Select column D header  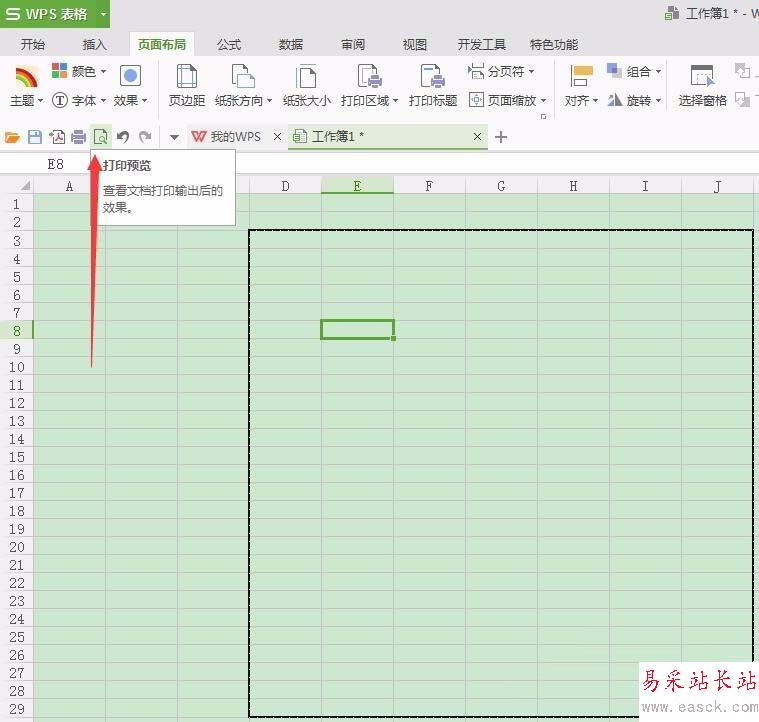tap(286, 186)
